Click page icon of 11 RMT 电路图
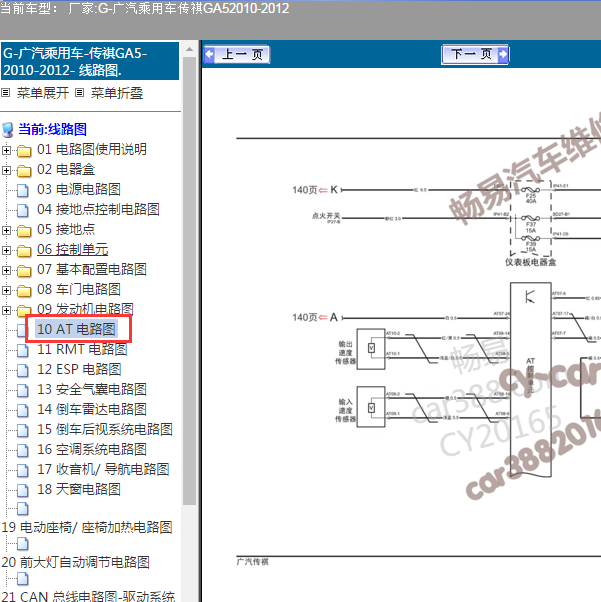The height and width of the screenshot is (602, 601). tap(23, 350)
